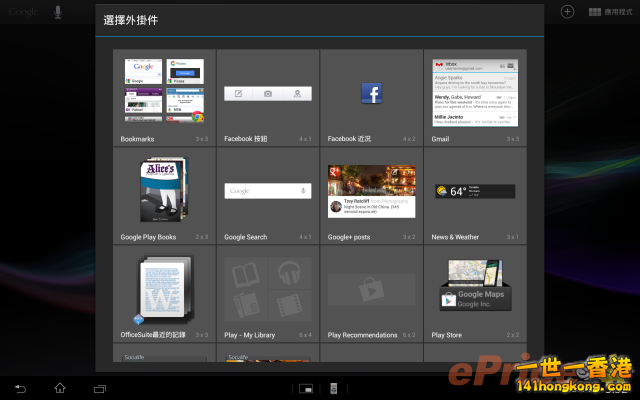Tap the magazine icon in My Library widget

(246, 305)
